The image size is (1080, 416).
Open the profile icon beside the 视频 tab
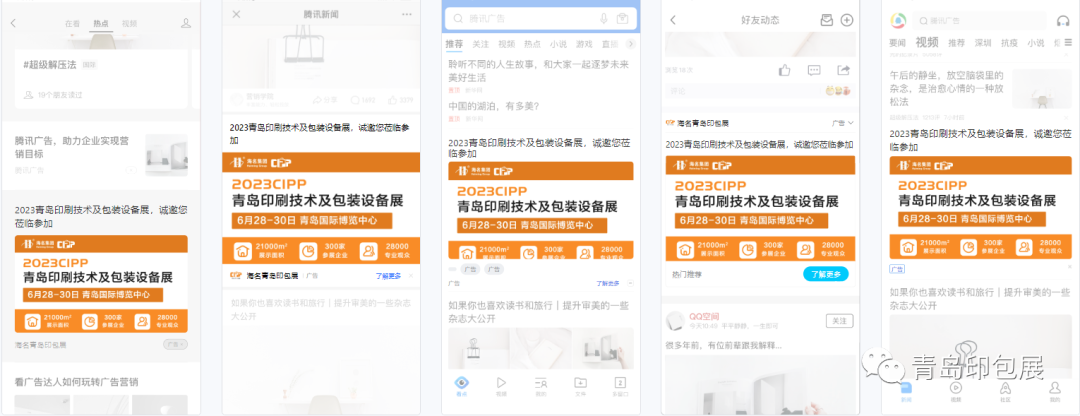click(x=185, y=23)
